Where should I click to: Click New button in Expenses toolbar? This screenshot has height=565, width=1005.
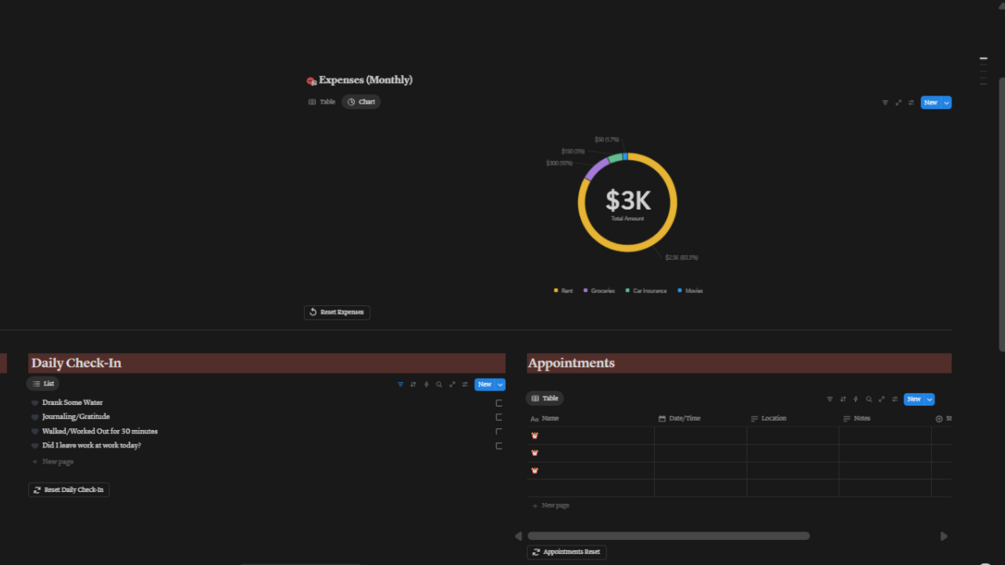tap(931, 102)
